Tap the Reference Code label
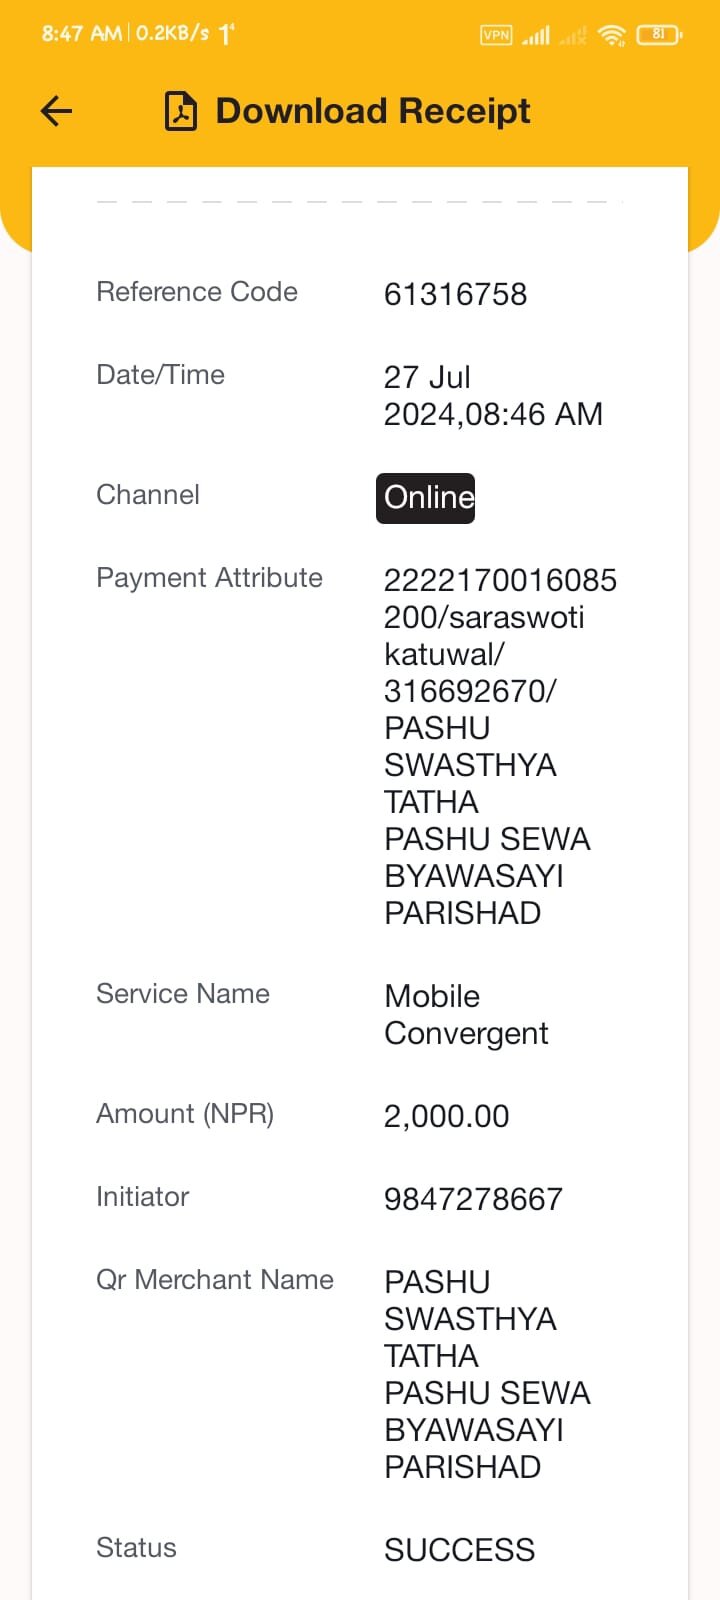Image resolution: width=720 pixels, height=1600 pixels. (x=197, y=292)
